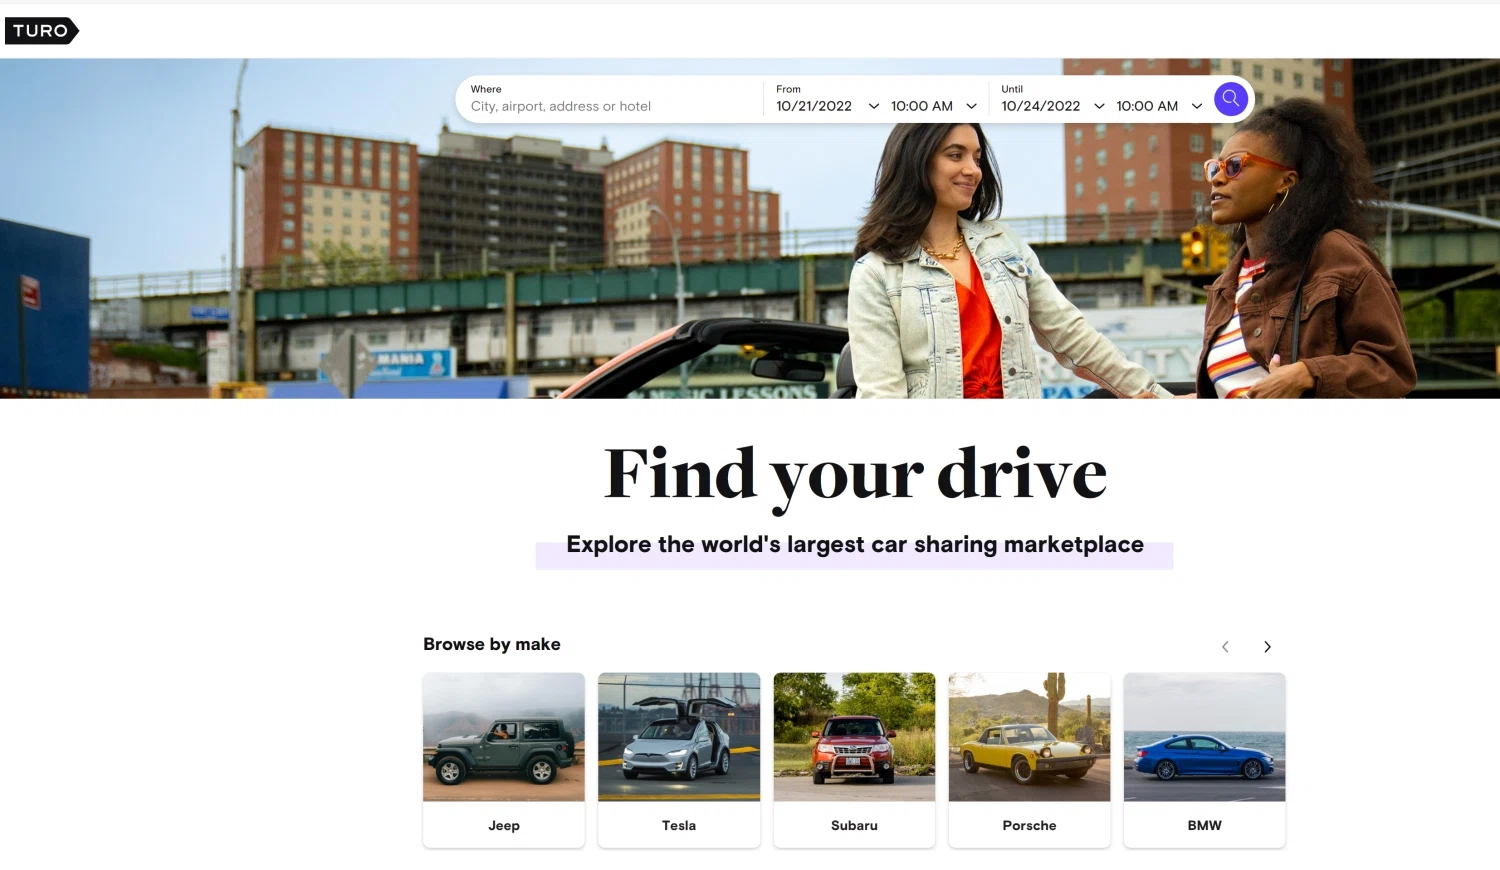Click 'Explore the world's largest car sharing marketplace' text
Viewport: 1500px width, 870px height.
[855, 545]
